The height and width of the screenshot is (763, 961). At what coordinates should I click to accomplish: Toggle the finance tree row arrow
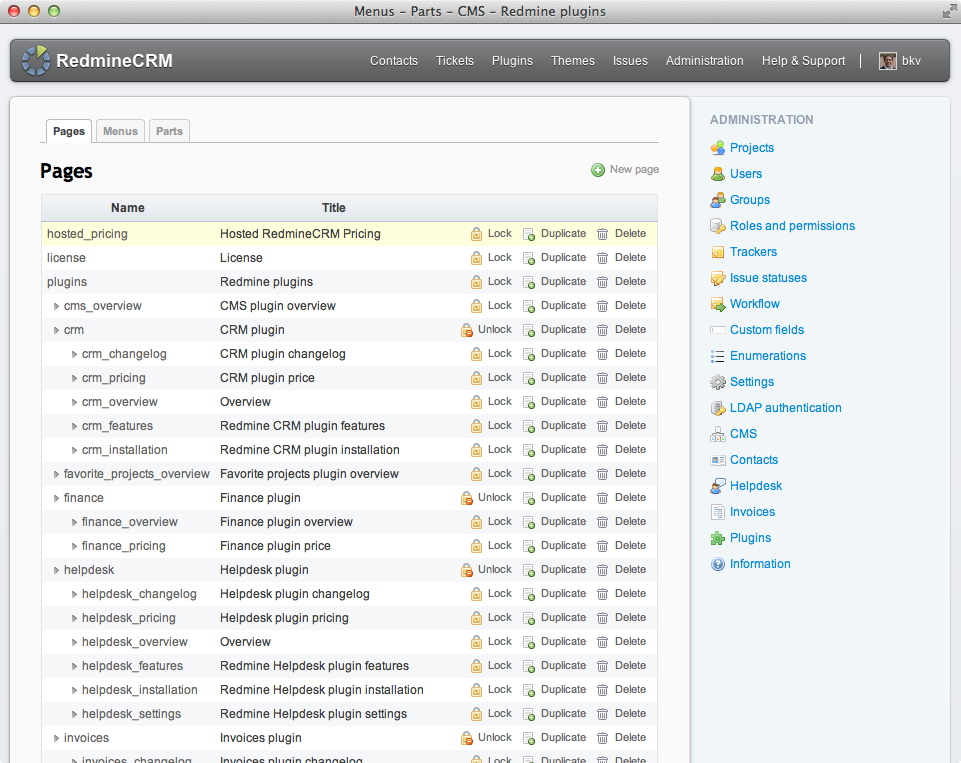pyautogui.click(x=56, y=498)
